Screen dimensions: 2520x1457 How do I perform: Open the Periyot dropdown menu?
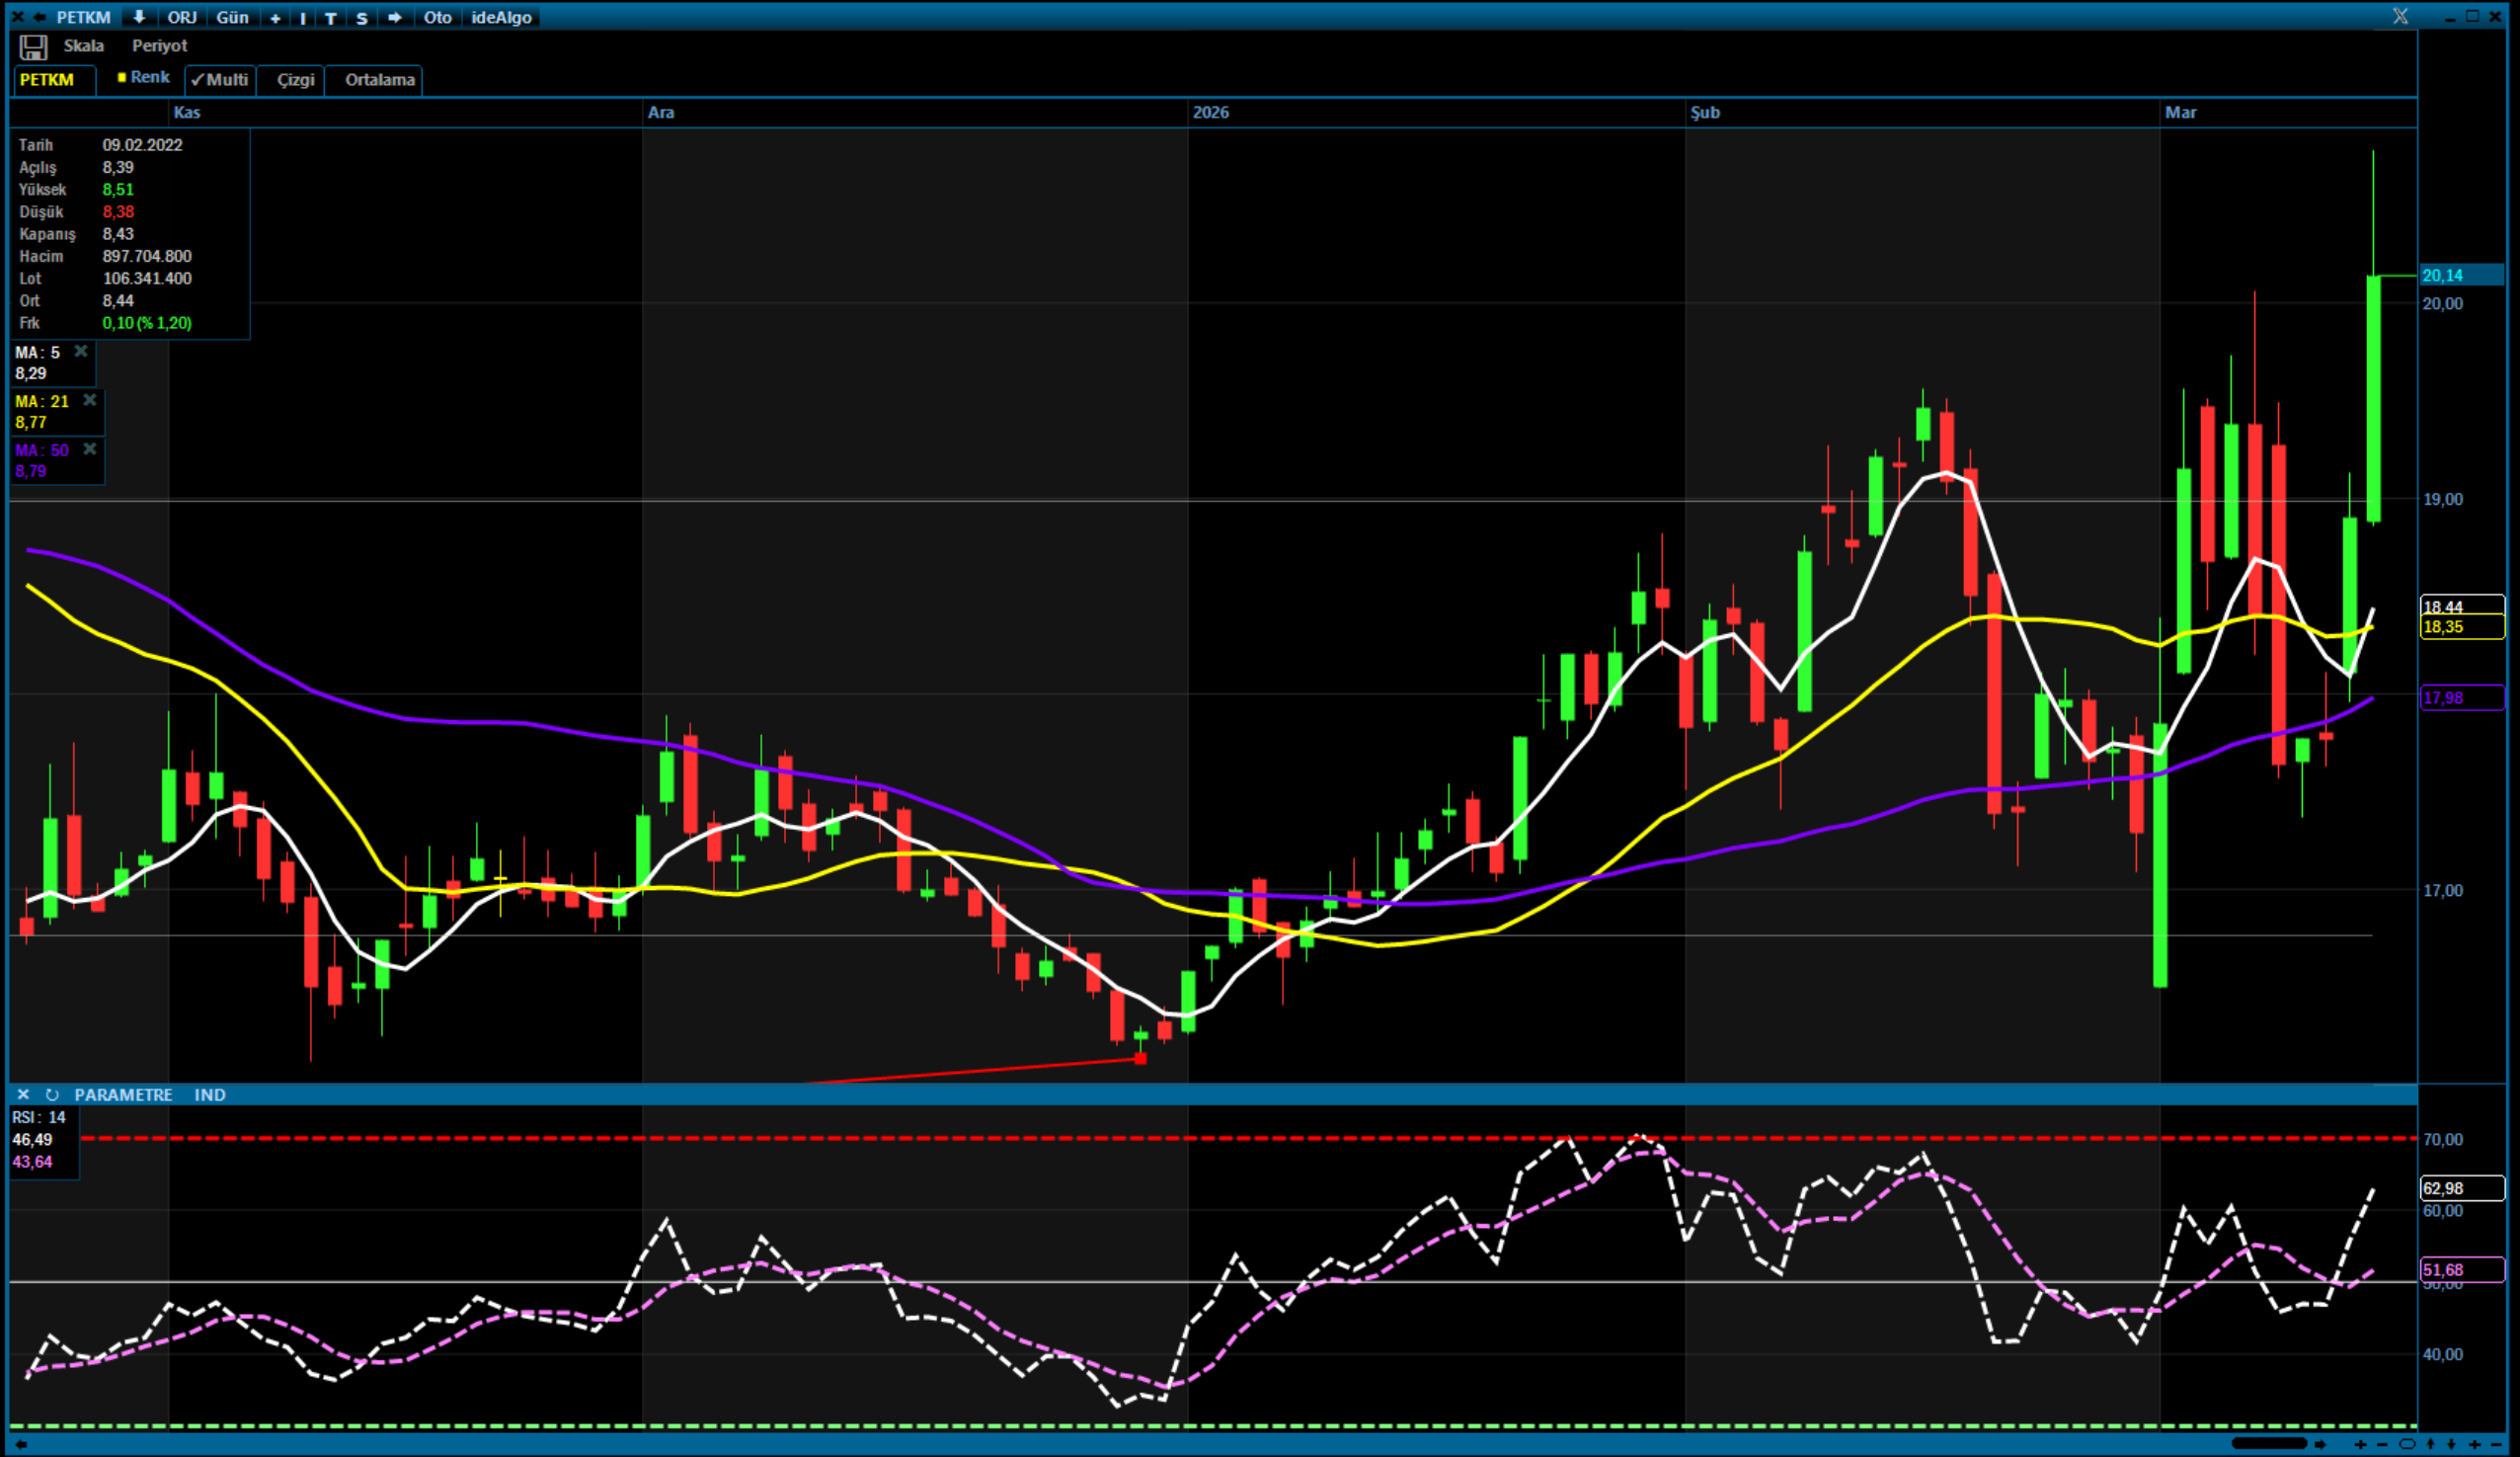point(159,46)
